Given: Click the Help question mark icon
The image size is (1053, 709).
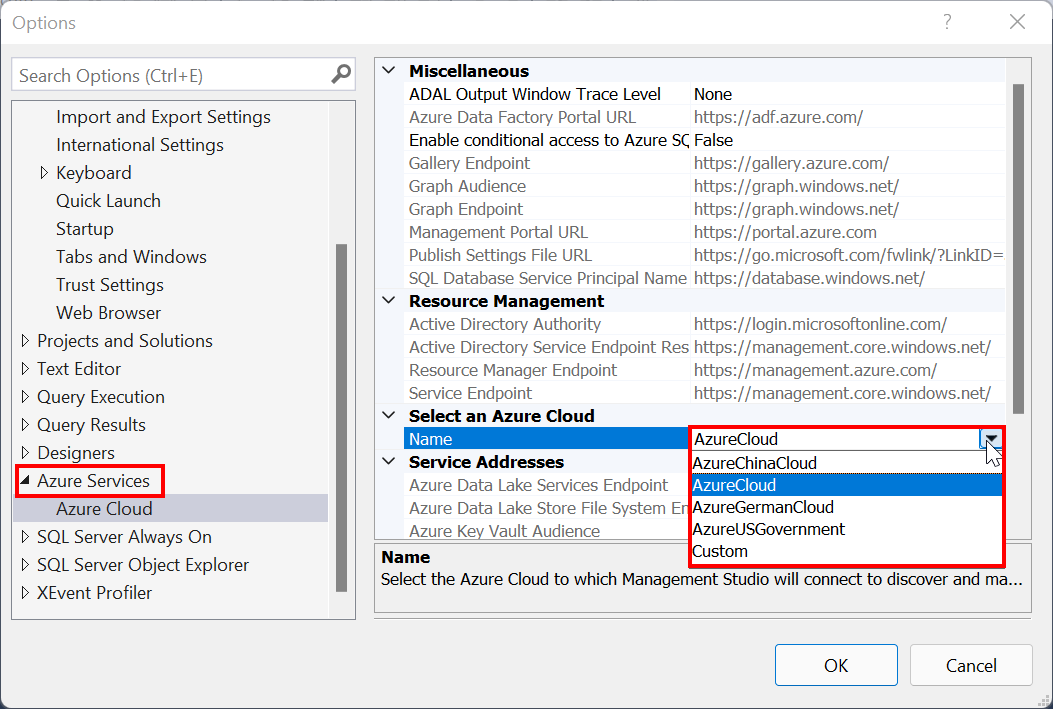Looking at the screenshot, I should [x=947, y=22].
